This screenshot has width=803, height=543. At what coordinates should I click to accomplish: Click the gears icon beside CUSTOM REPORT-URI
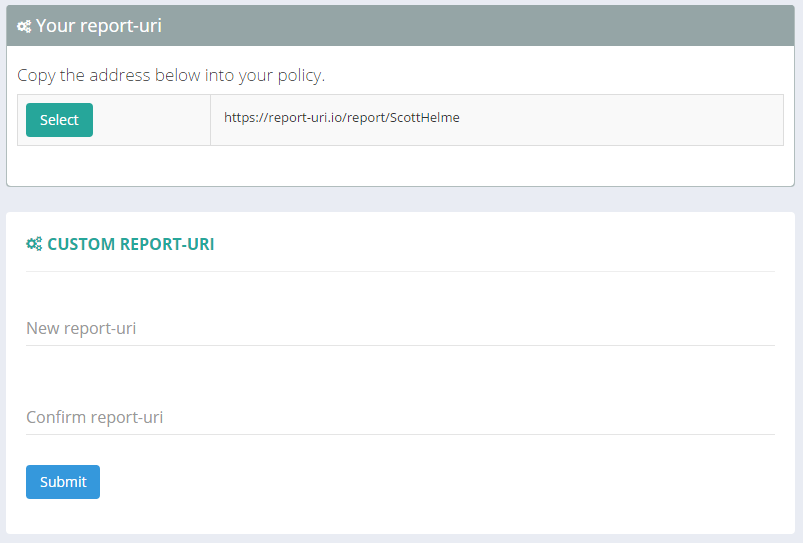pos(34,244)
